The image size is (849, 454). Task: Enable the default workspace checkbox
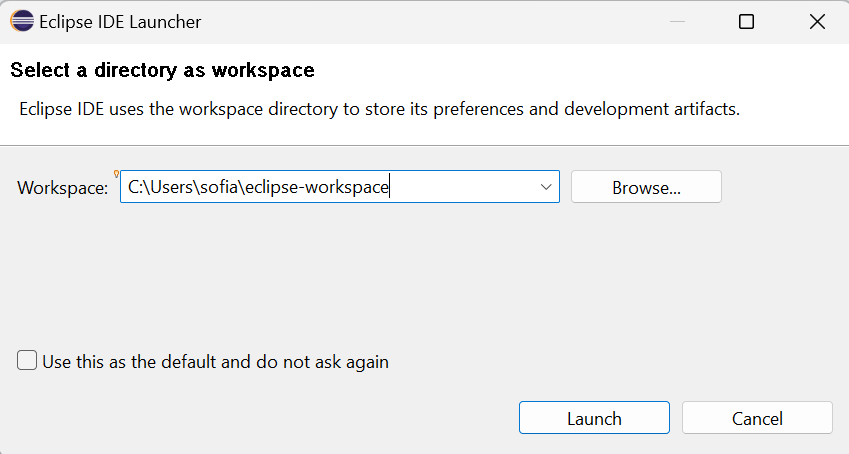27,360
